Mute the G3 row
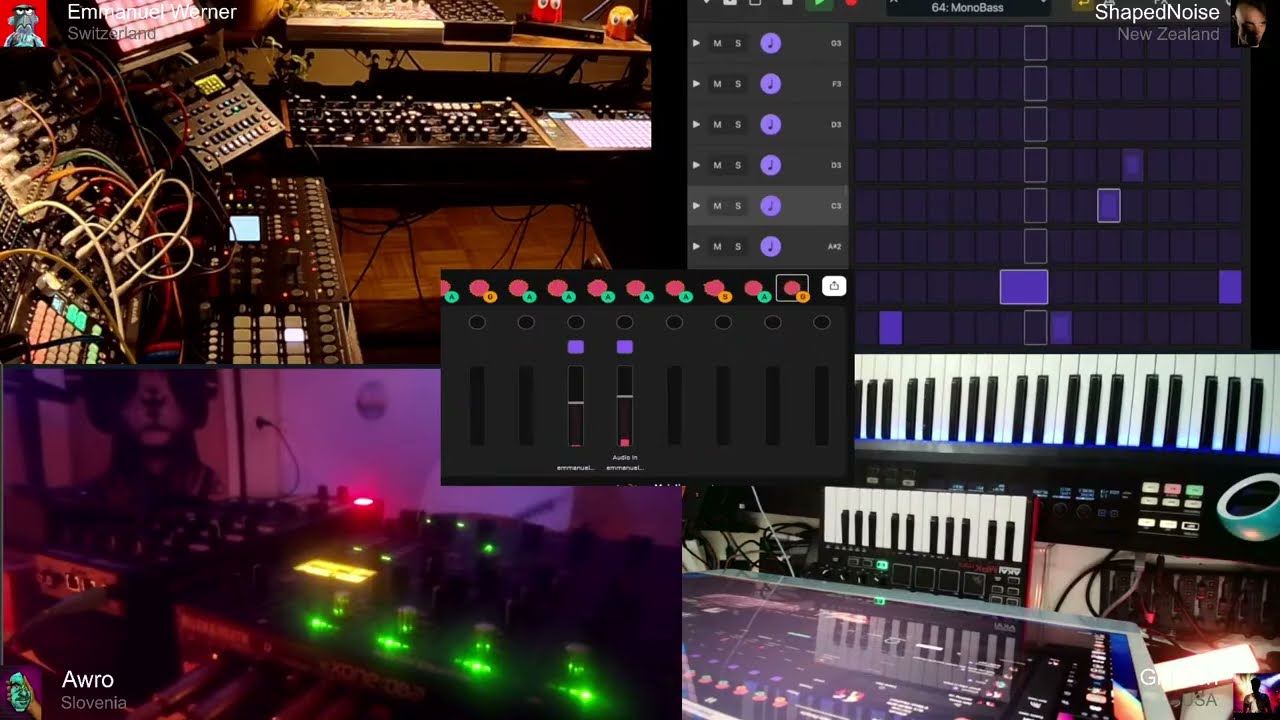Screen dimensions: 1280x720 point(717,43)
